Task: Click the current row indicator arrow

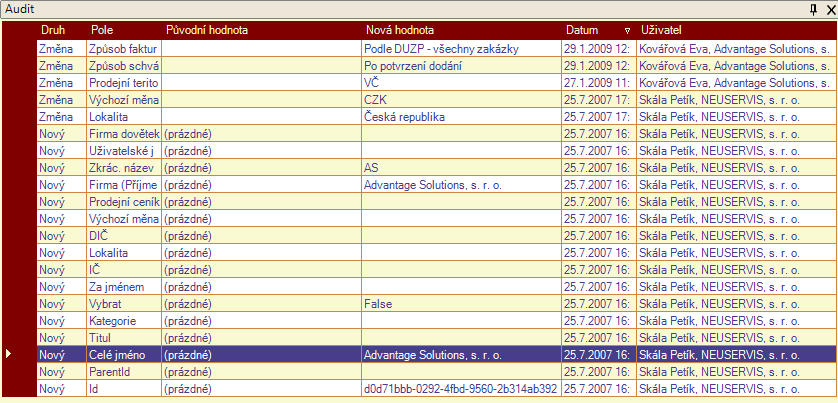Action: (x=10, y=354)
